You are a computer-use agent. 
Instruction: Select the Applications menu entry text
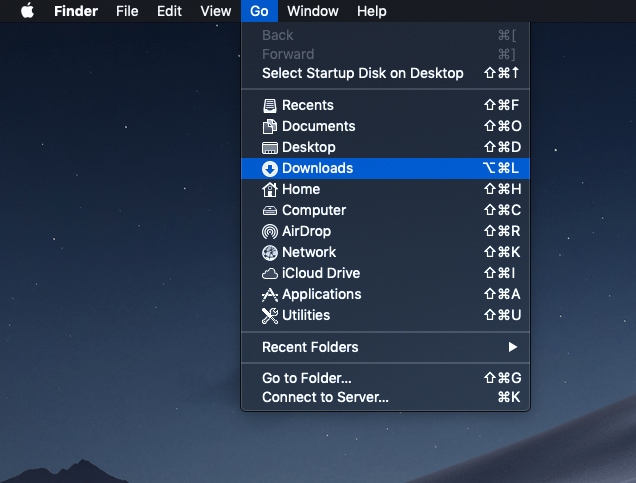322,294
